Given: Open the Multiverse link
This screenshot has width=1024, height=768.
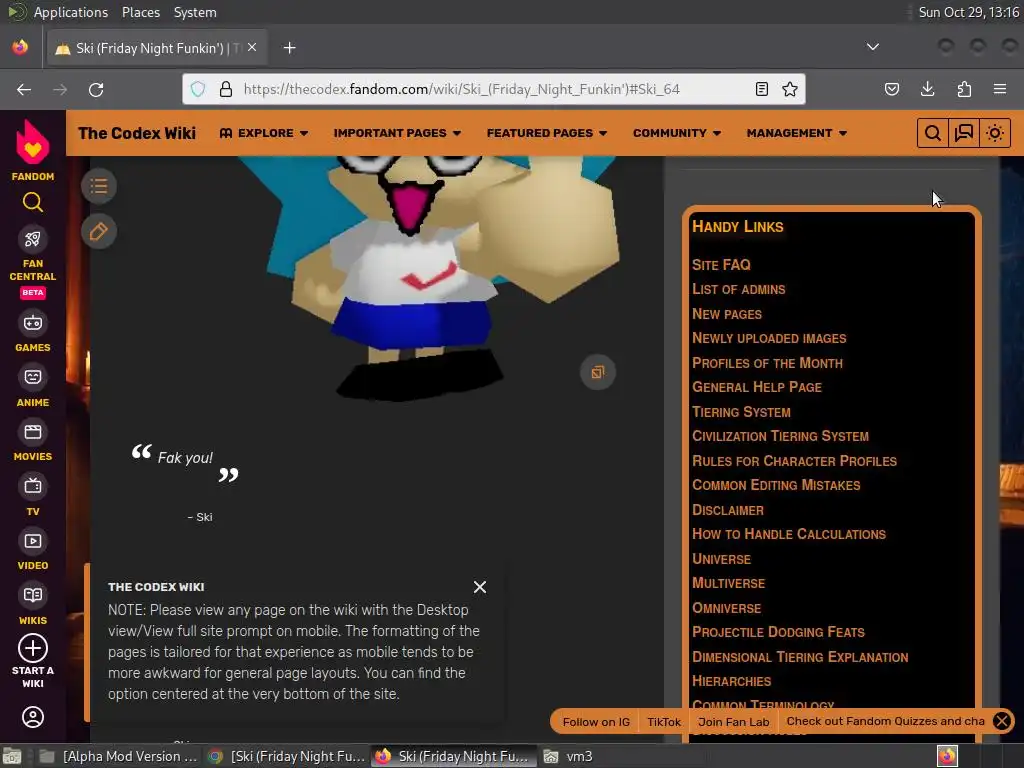Looking at the screenshot, I should click(728, 583).
